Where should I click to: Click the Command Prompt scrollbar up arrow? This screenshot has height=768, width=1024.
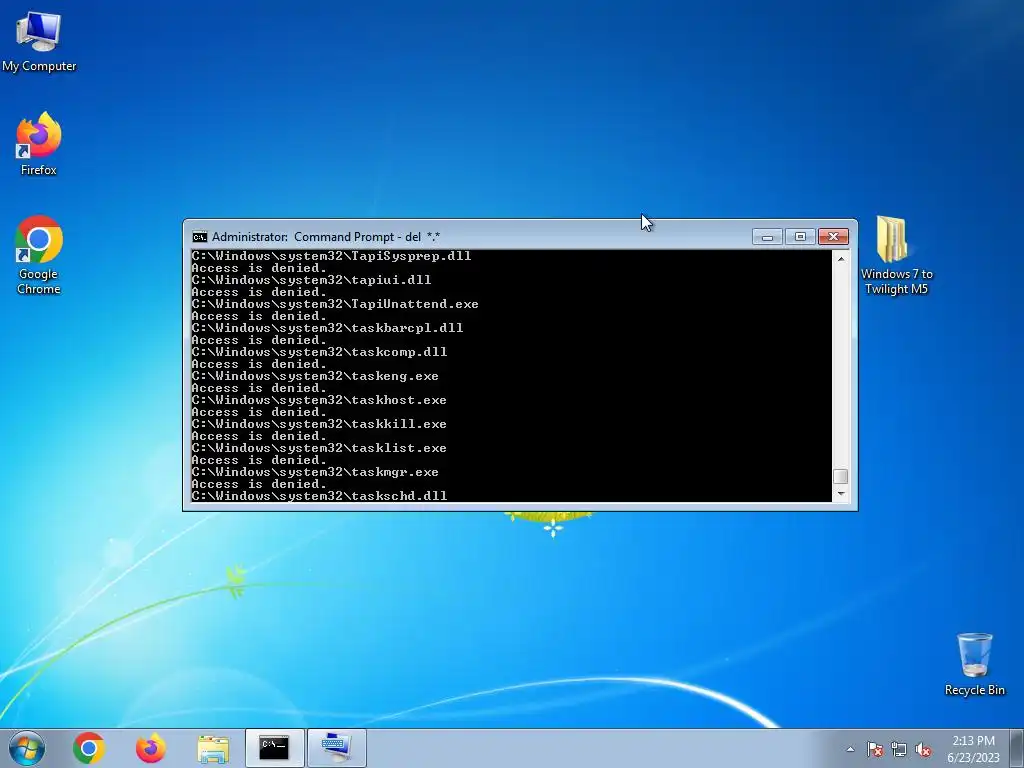[x=841, y=259]
